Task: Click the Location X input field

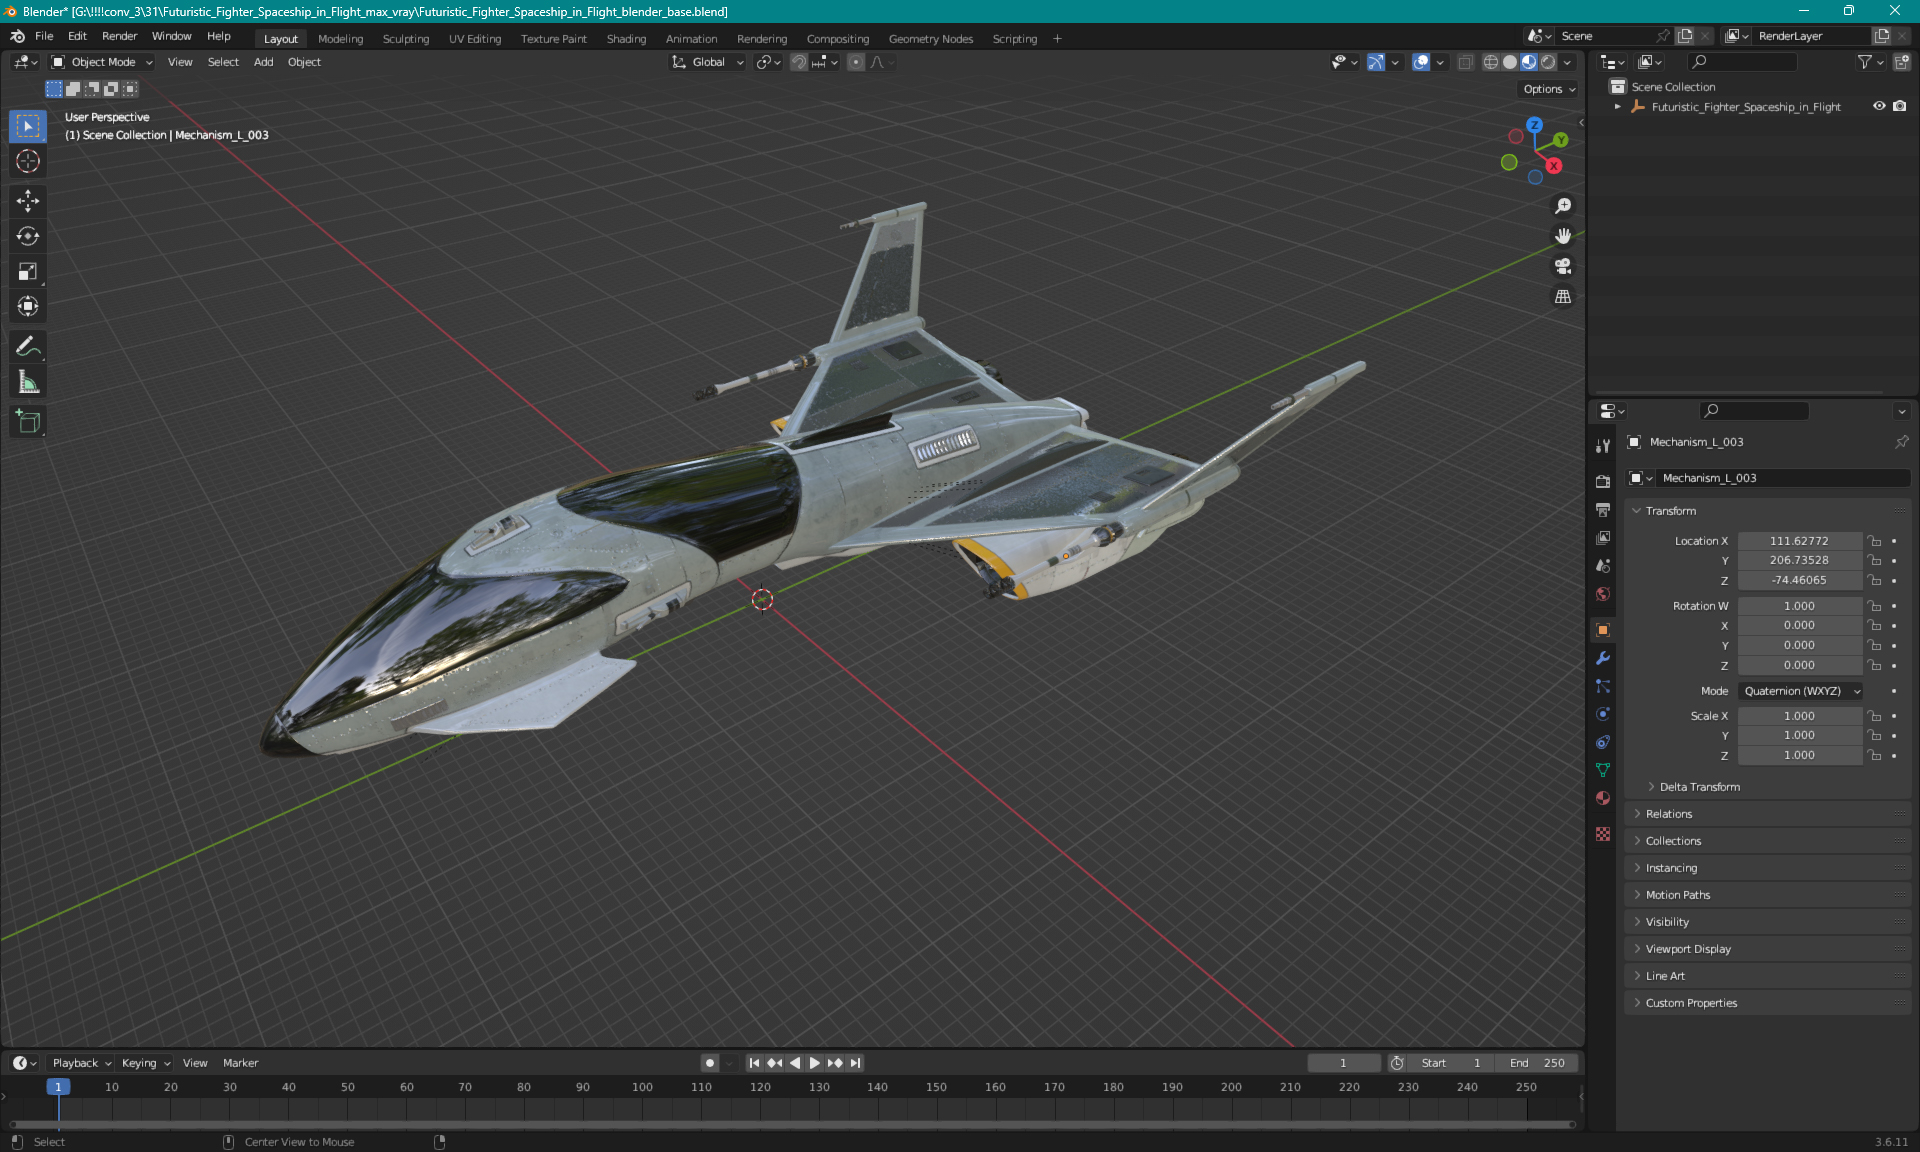Action: 1798,539
